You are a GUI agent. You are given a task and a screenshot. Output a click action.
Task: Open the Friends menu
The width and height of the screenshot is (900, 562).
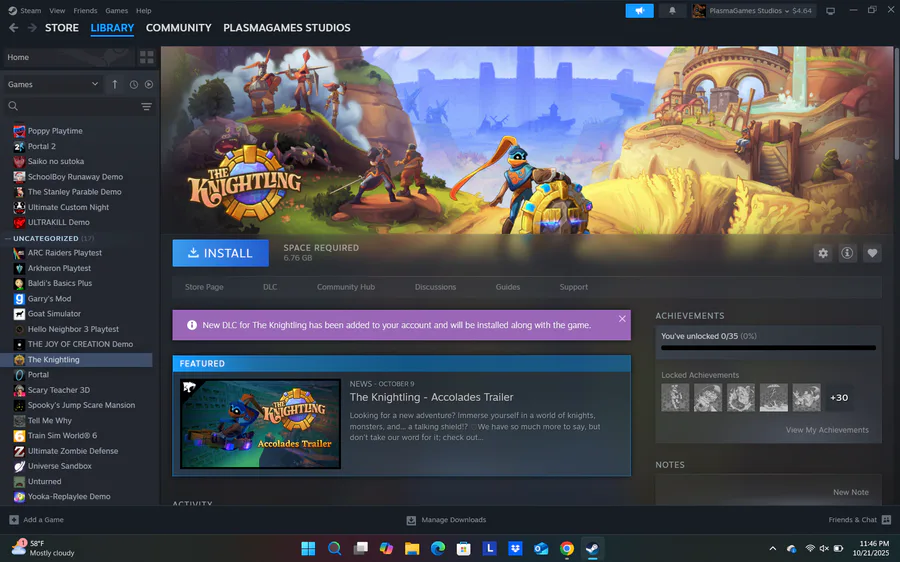click(x=85, y=10)
